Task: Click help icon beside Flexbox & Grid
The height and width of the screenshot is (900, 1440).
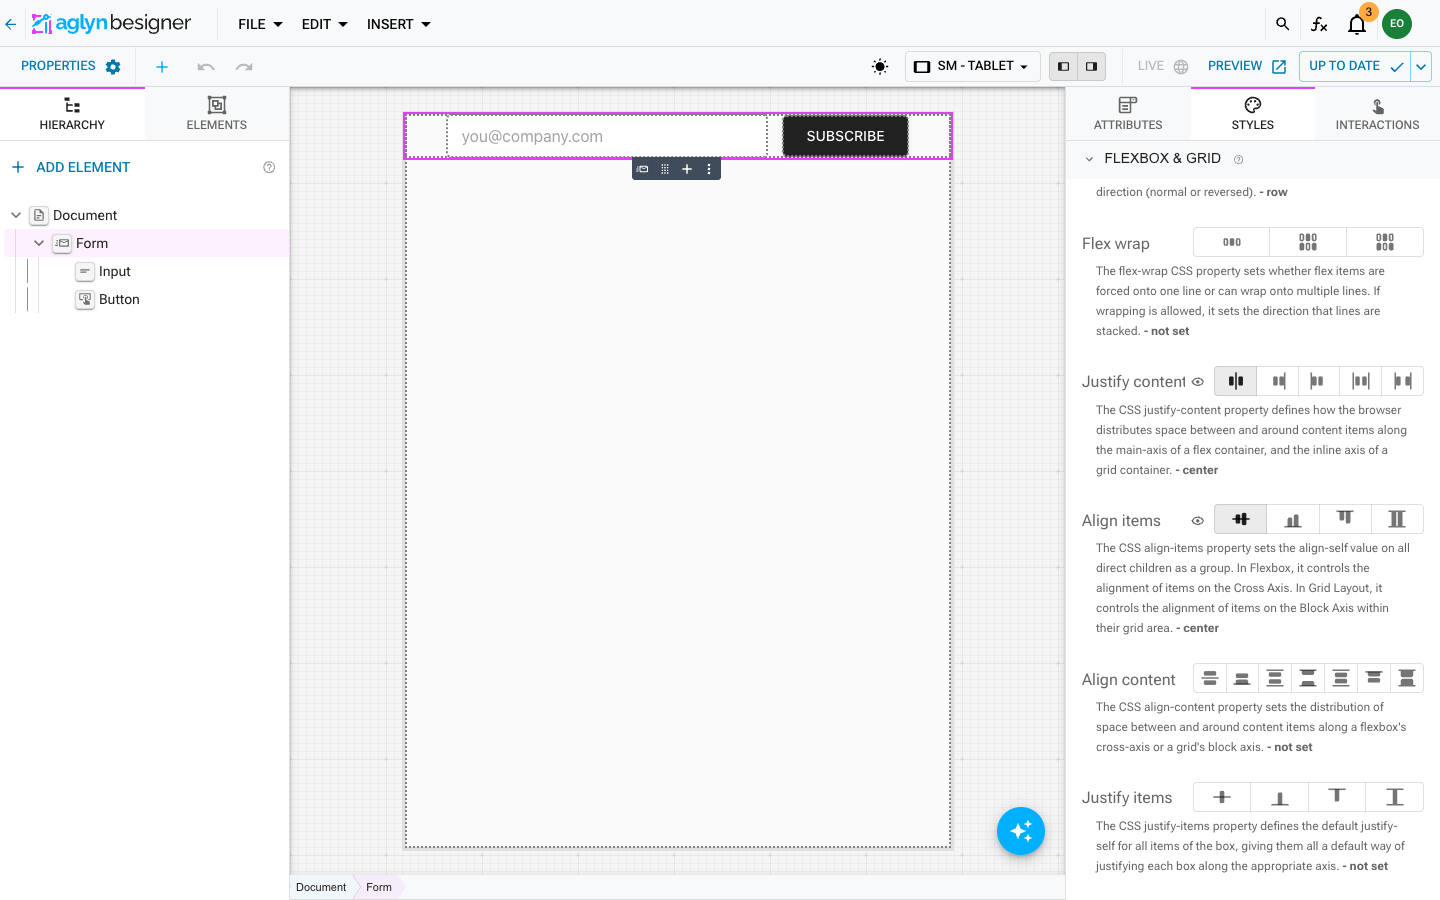Action: pos(1239,159)
